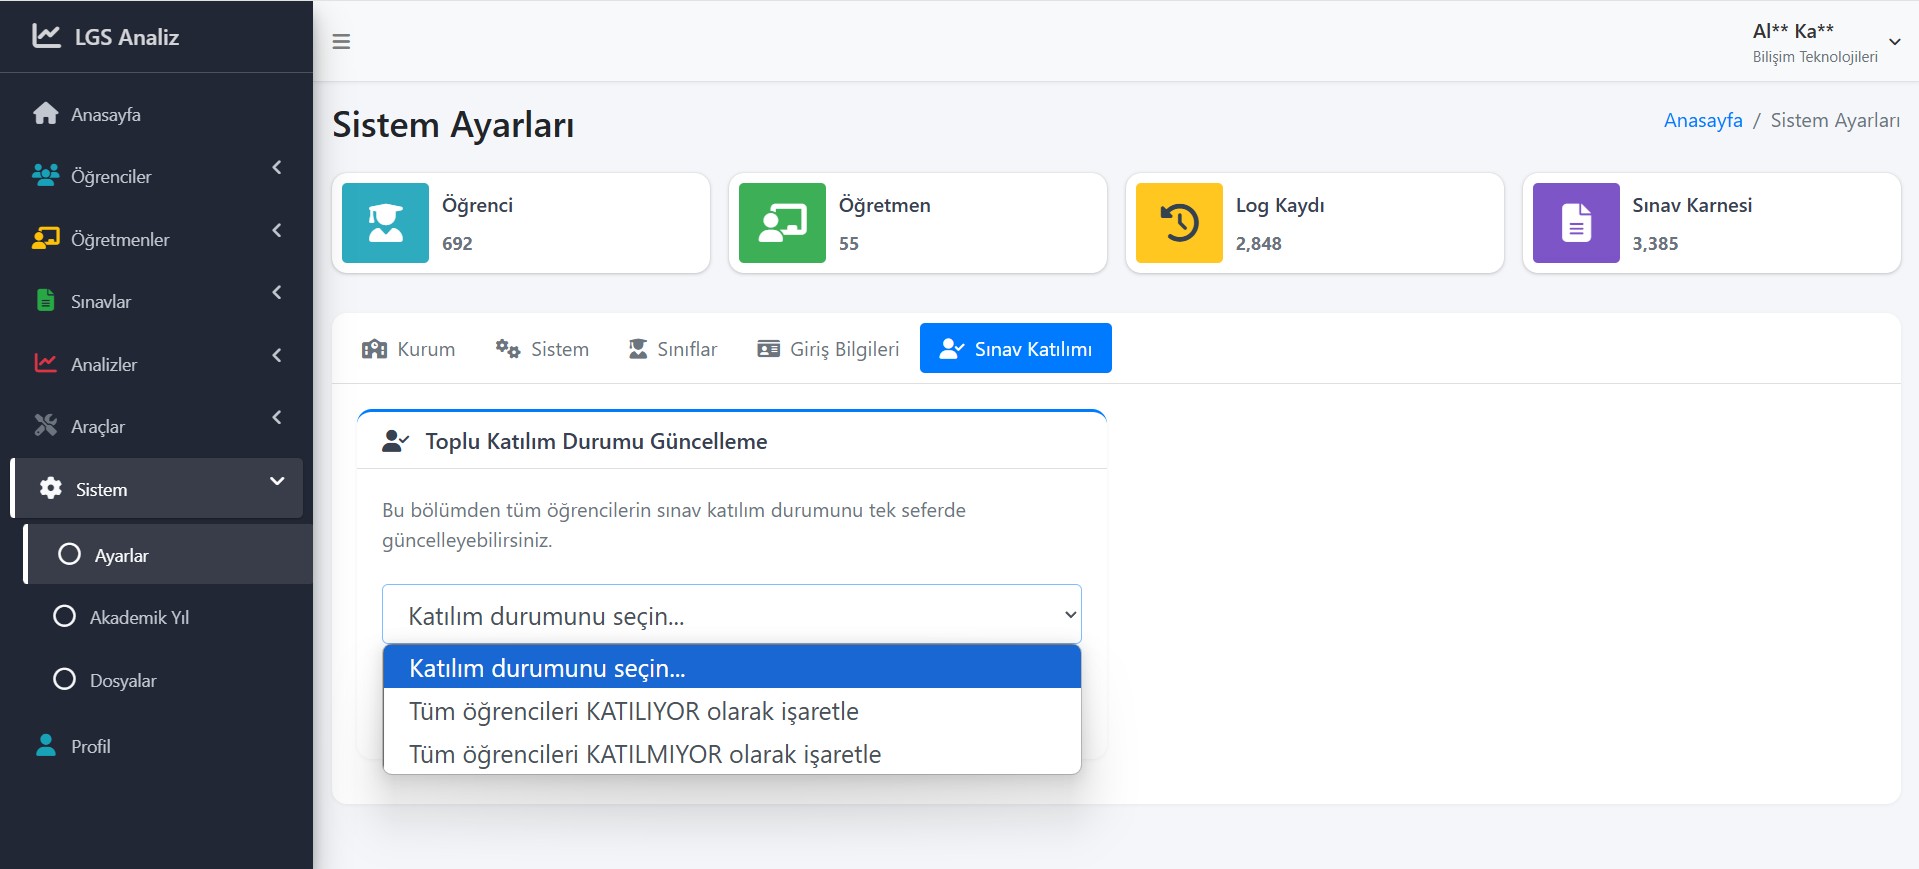Viewport: 1919px width, 869px height.
Task: Select the Dosyalar submenu item
Action: (123, 680)
